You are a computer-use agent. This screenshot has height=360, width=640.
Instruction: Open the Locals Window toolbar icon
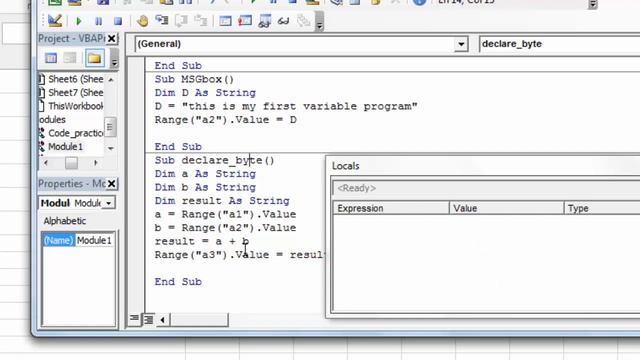(225, 21)
